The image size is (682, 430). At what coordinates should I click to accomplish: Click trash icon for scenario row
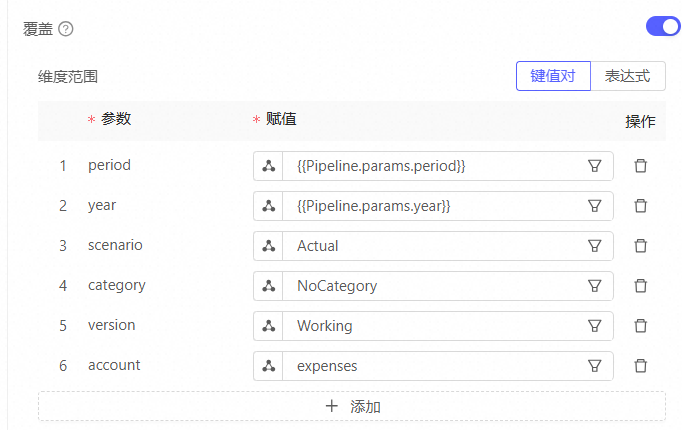point(641,246)
